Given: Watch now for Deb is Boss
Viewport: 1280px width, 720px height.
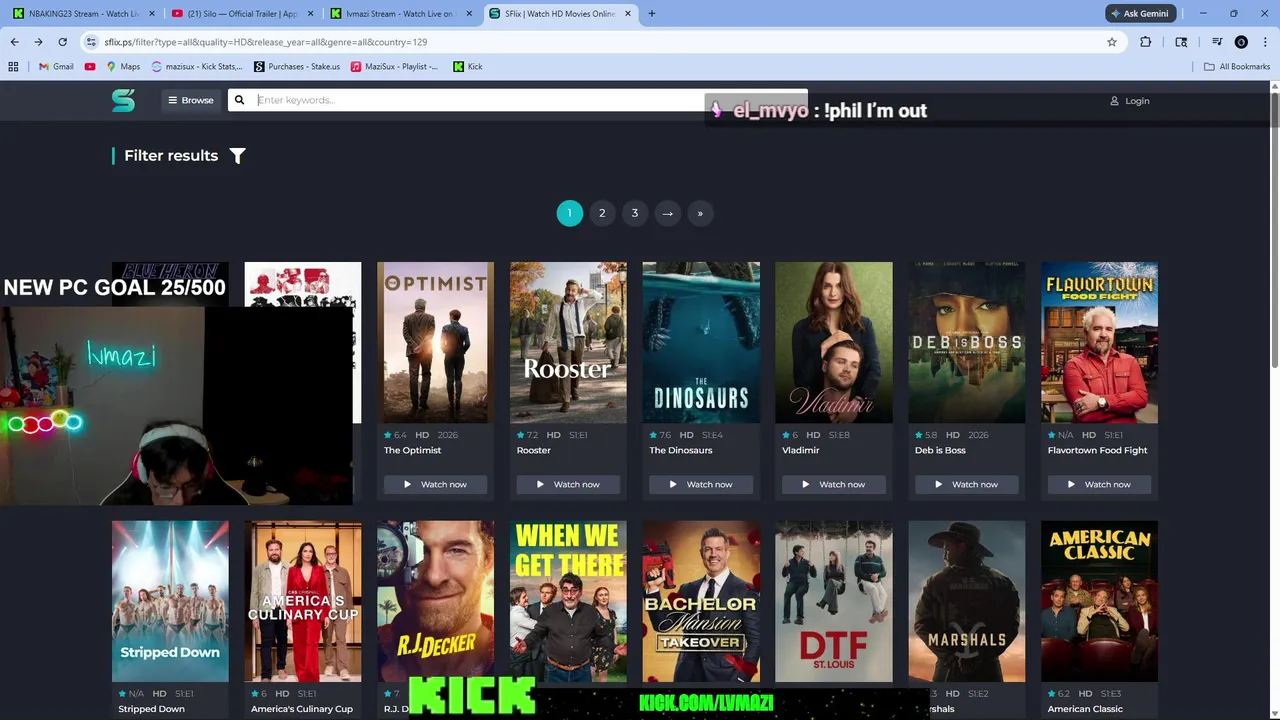Looking at the screenshot, I should [x=966, y=484].
